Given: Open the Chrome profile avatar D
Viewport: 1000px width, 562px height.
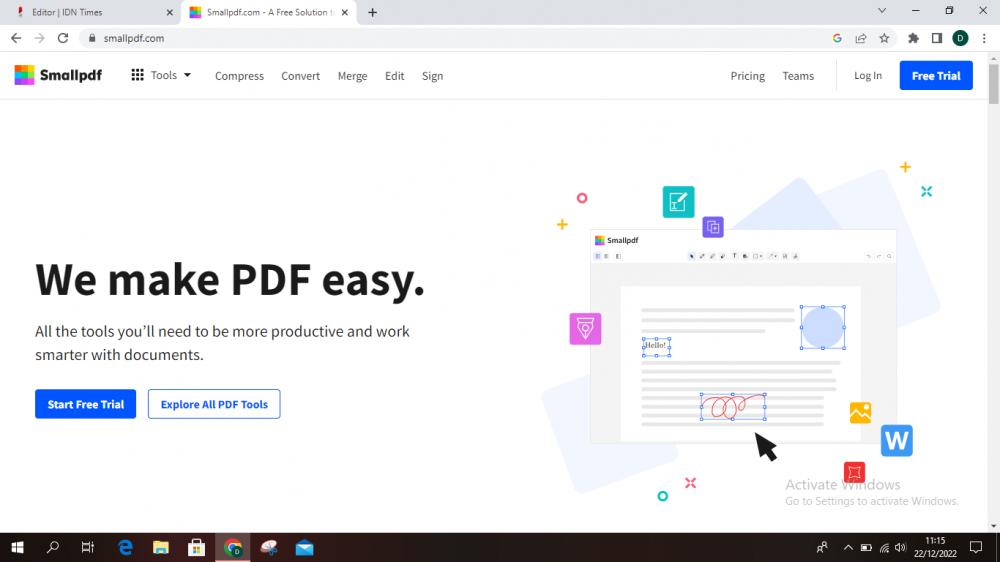Looking at the screenshot, I should [x=960, y=38].
